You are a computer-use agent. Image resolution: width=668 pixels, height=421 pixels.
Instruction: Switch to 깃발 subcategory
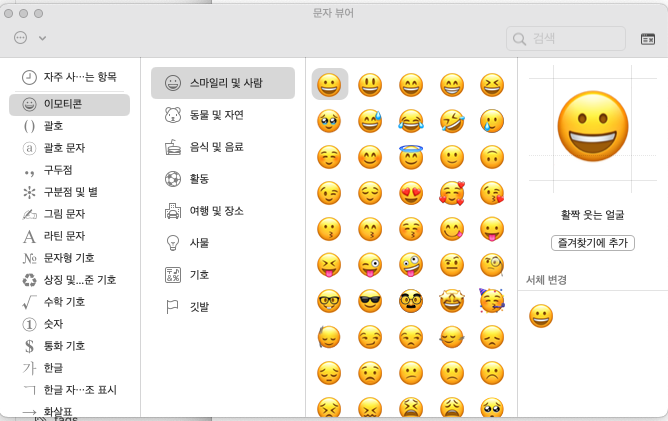223,307
